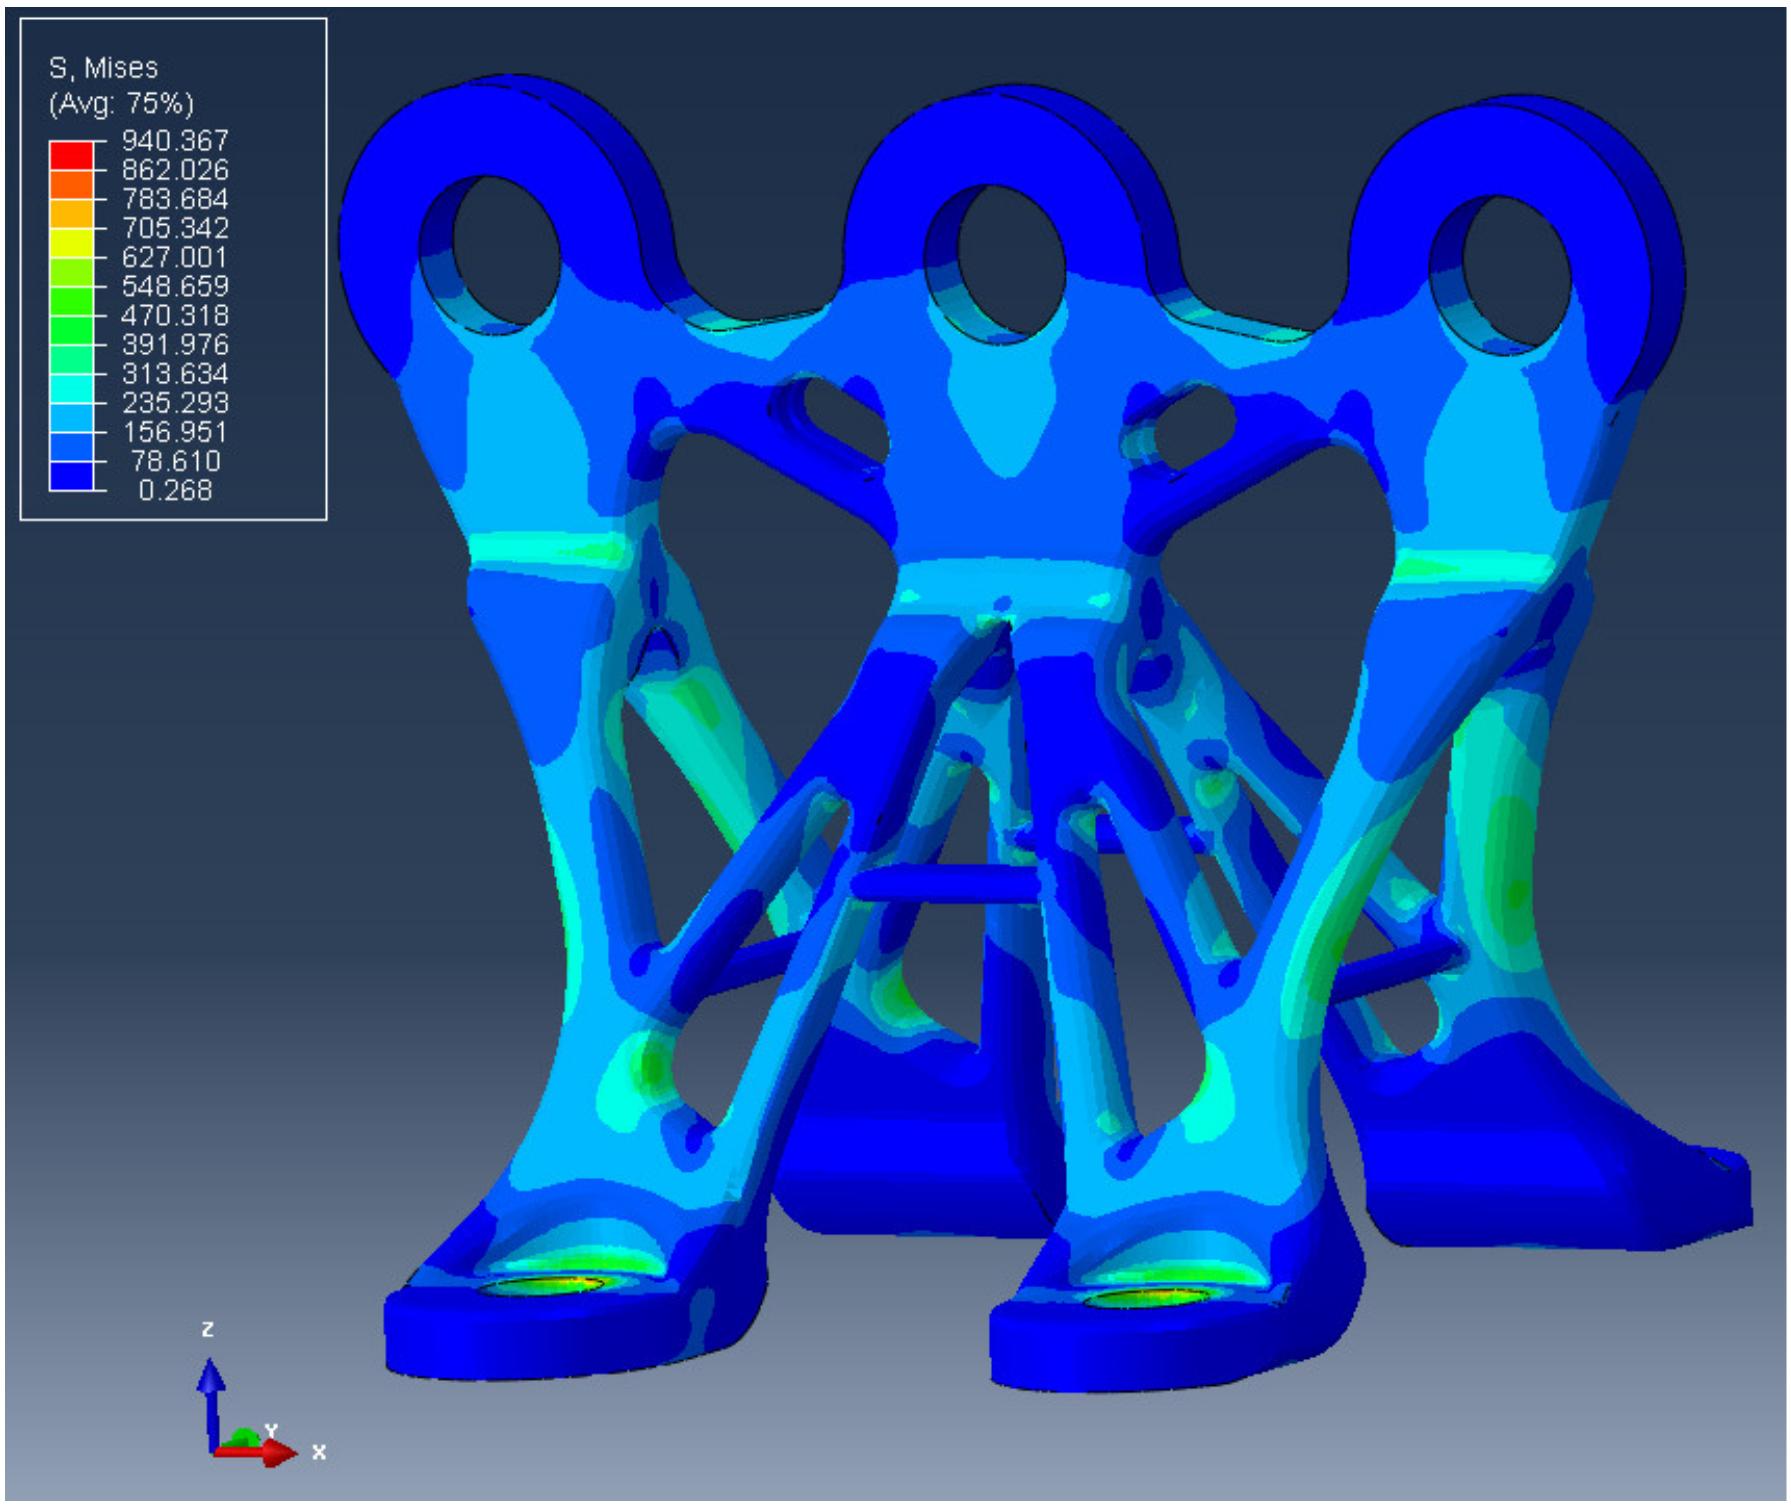The image size is (1791, 1506).
Task: Pick the yellow legend color band
Action: pyautogui.click(x=71, y=243)
